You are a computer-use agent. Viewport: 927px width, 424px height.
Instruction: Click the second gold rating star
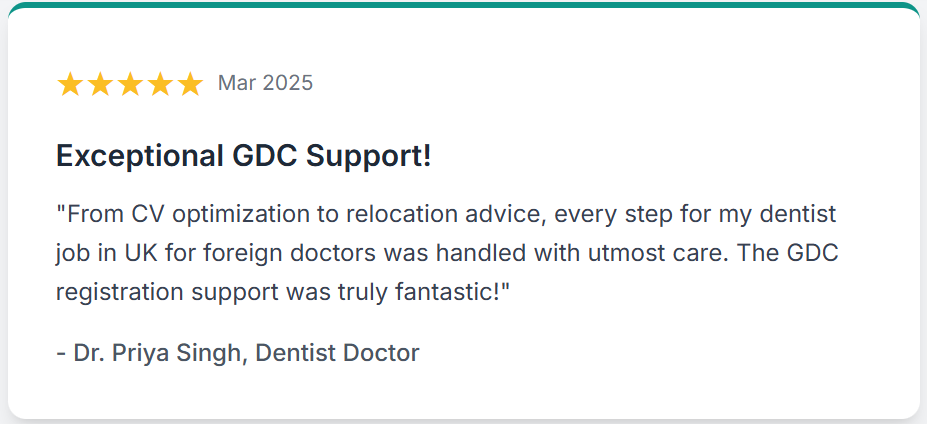pos(101,84)
